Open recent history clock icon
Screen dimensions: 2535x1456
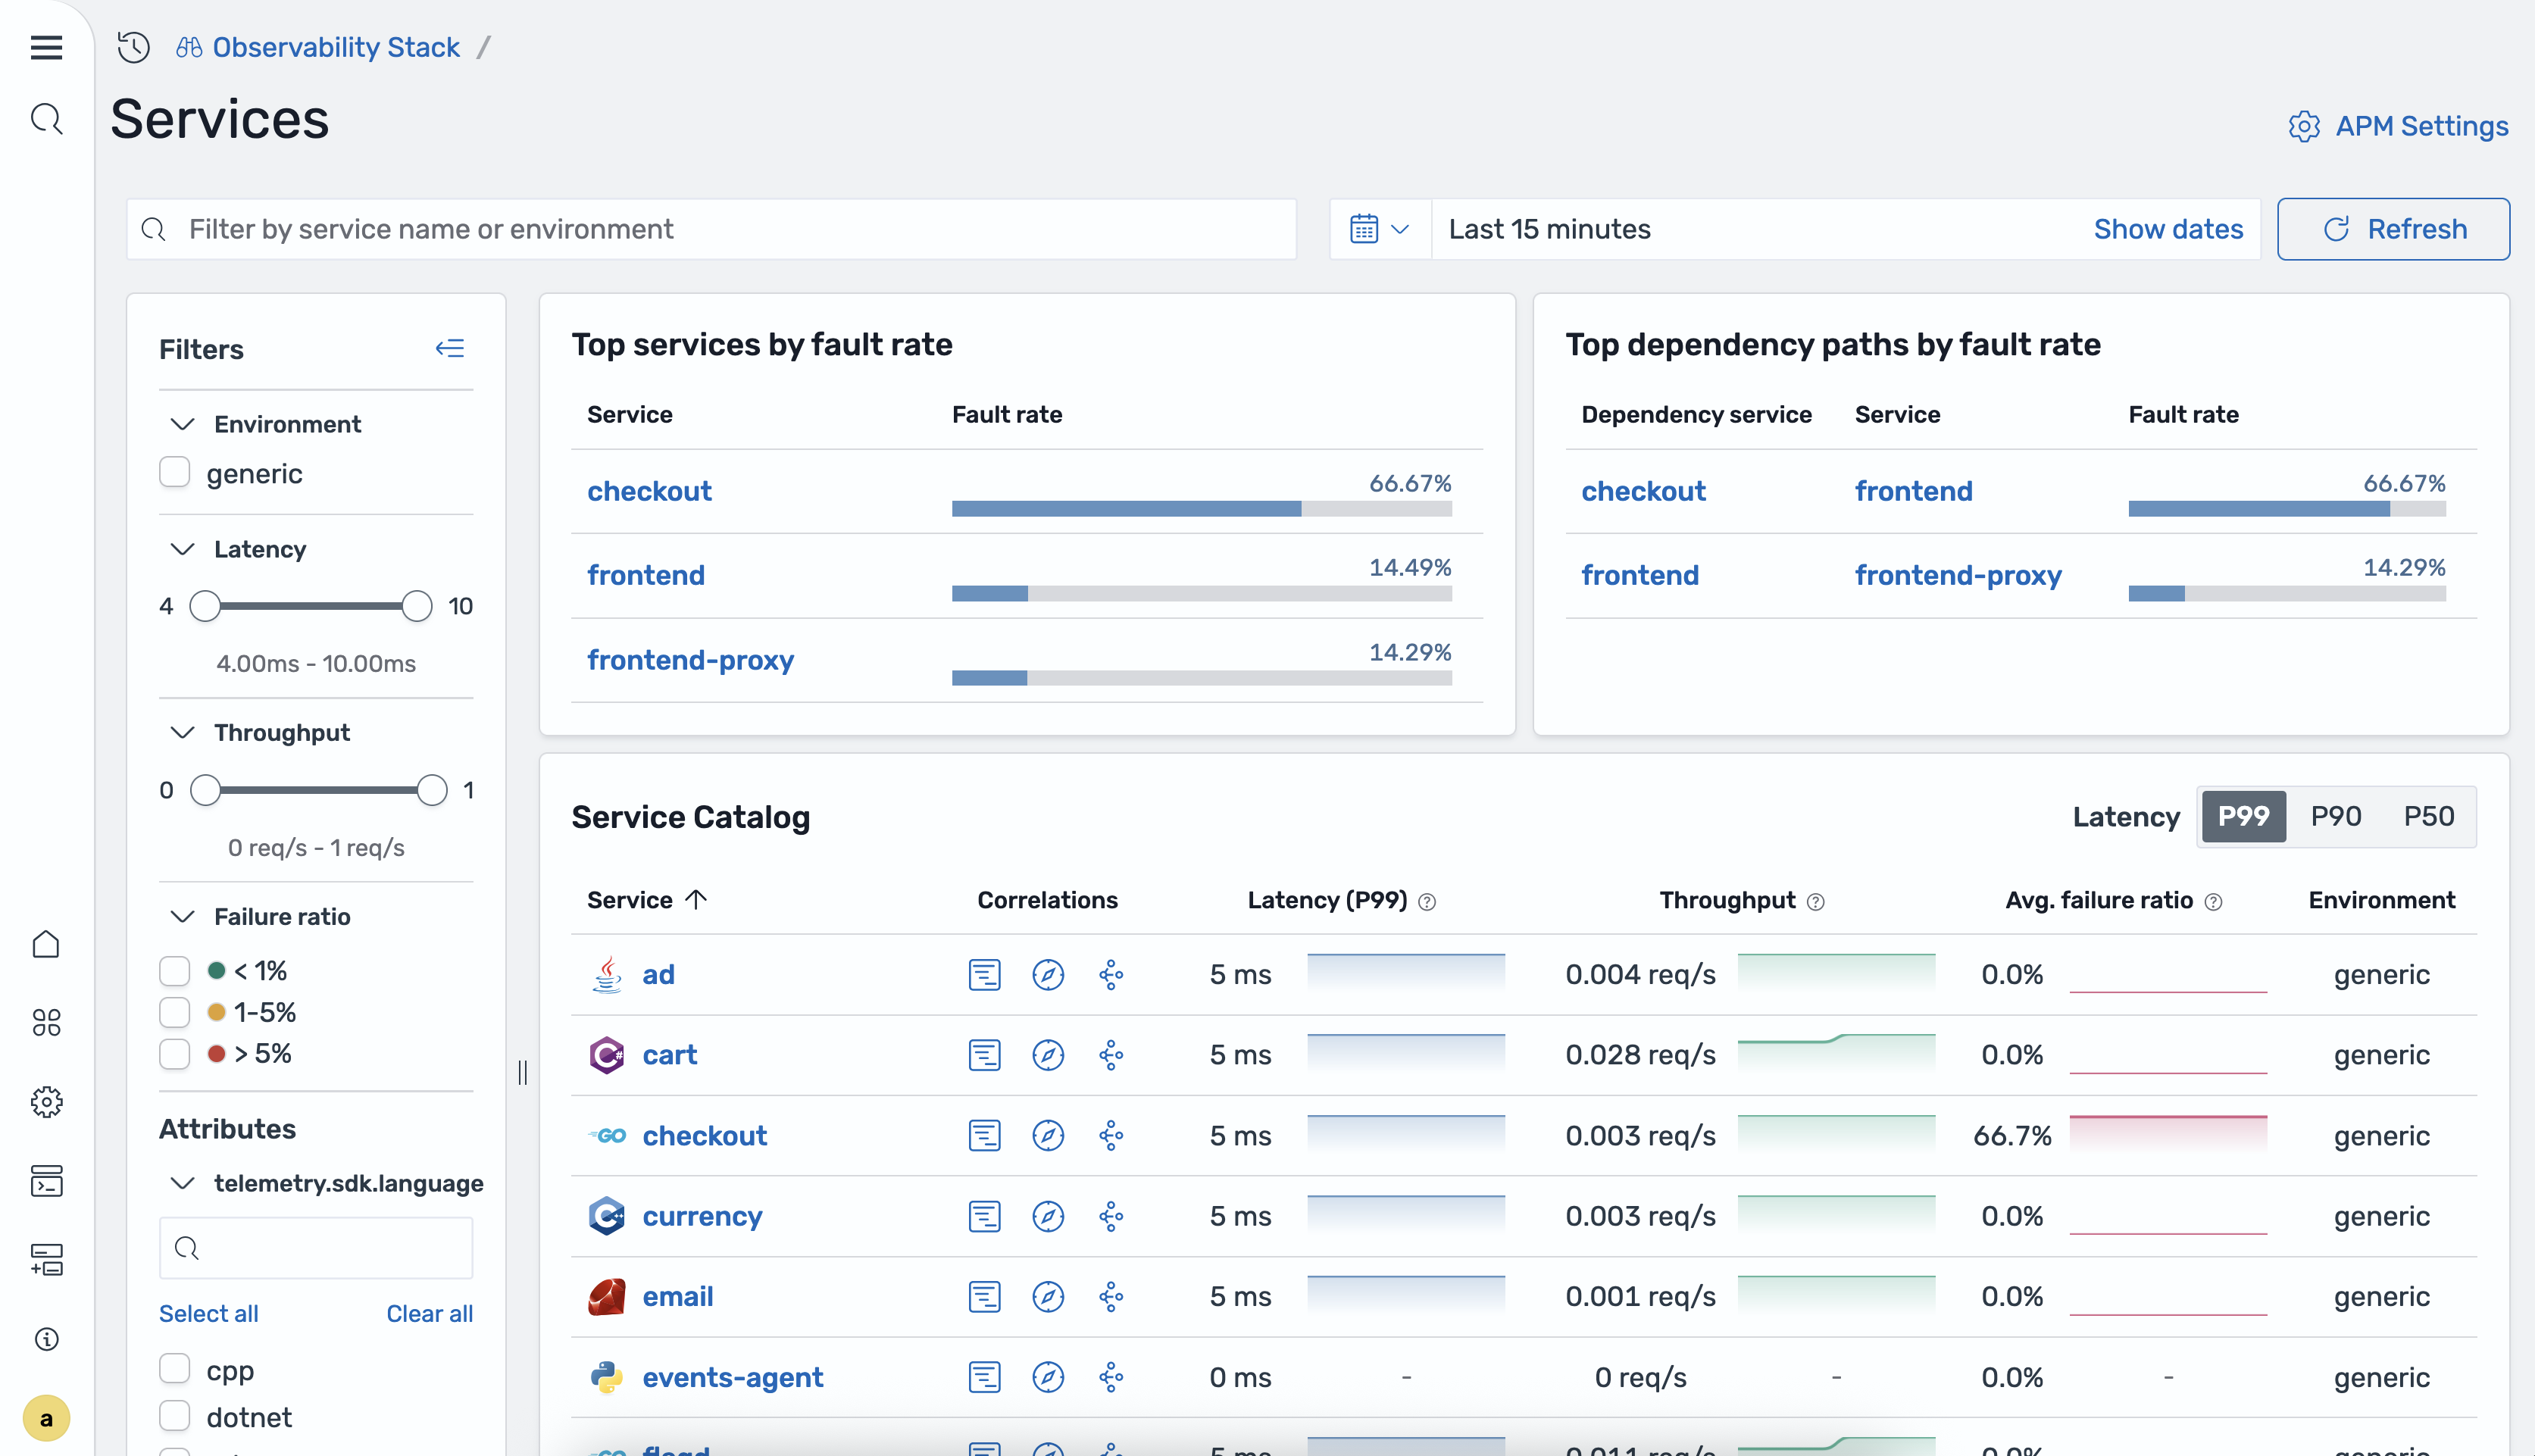tap(133, 47)
